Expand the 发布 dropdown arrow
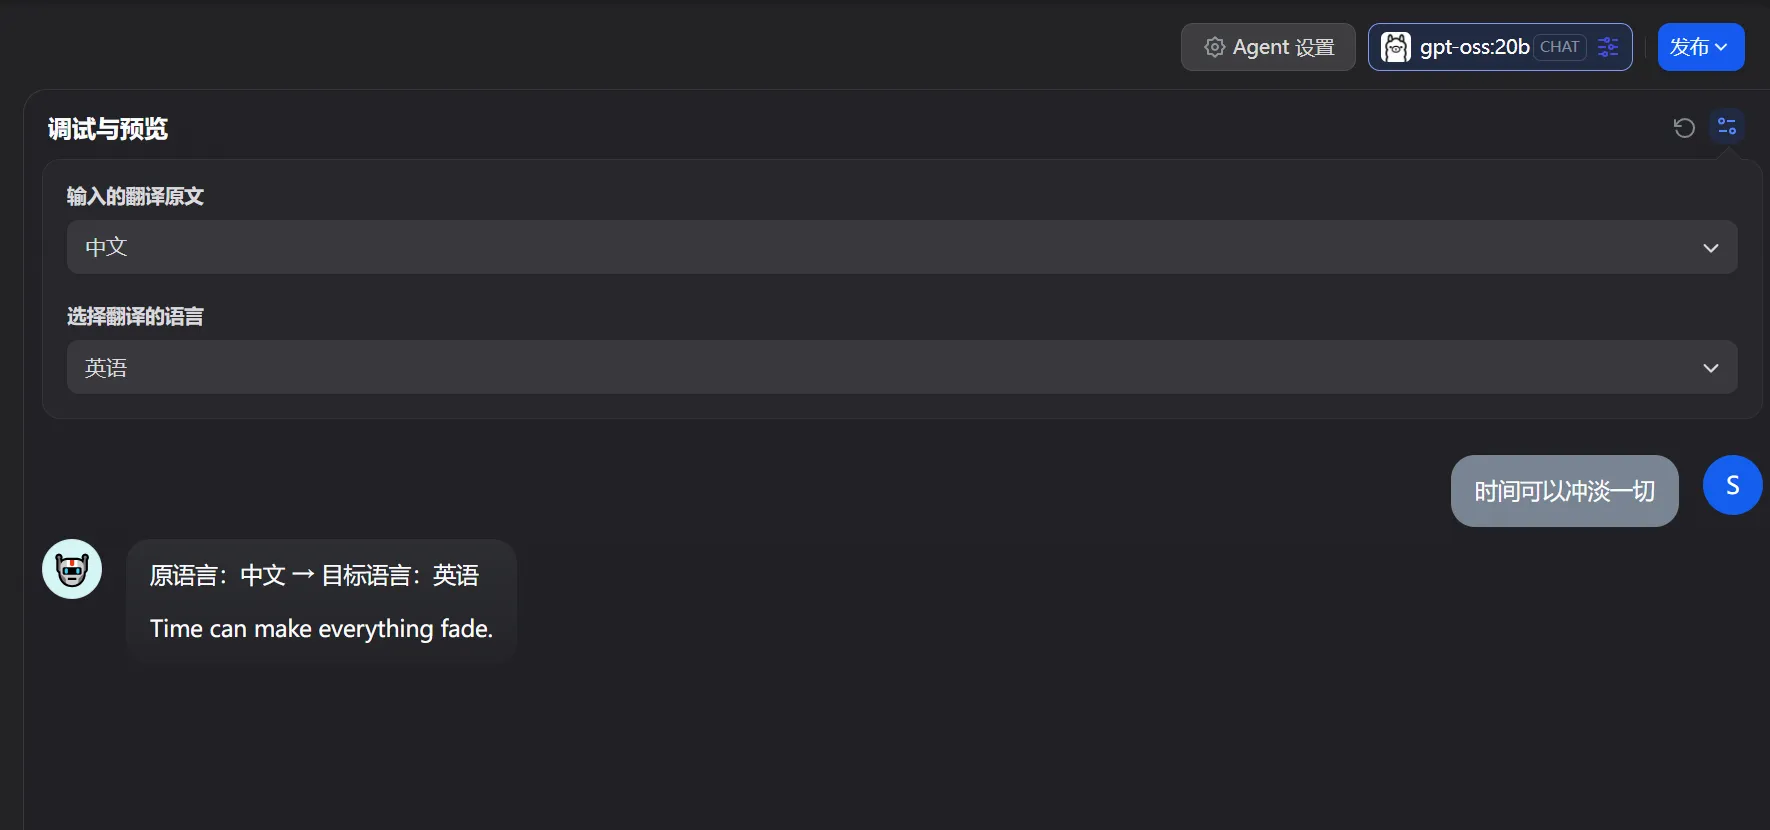The width and height of the screenshot is (1770, 830). [1722, 47]
